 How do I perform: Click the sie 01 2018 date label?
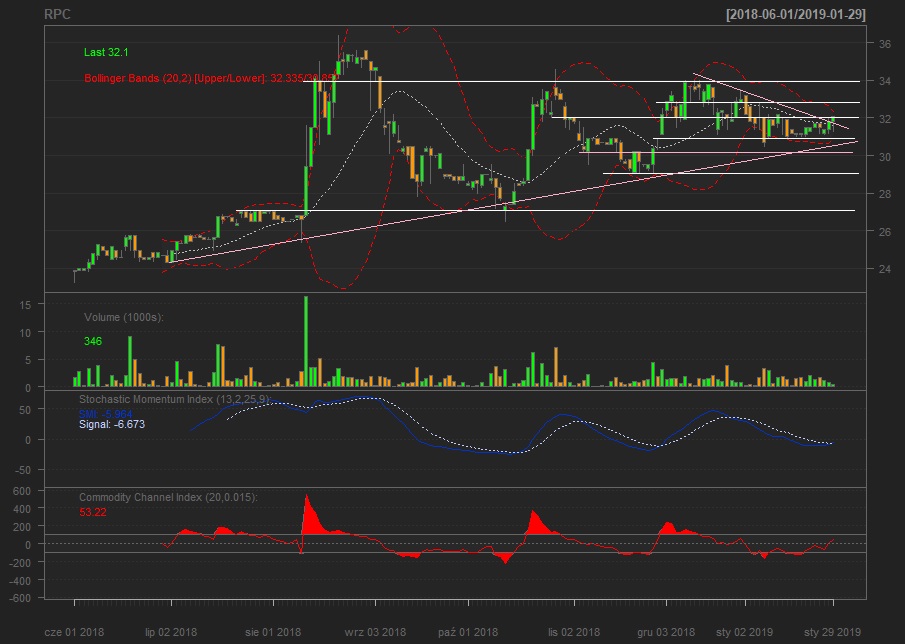[x=273, y=632]
